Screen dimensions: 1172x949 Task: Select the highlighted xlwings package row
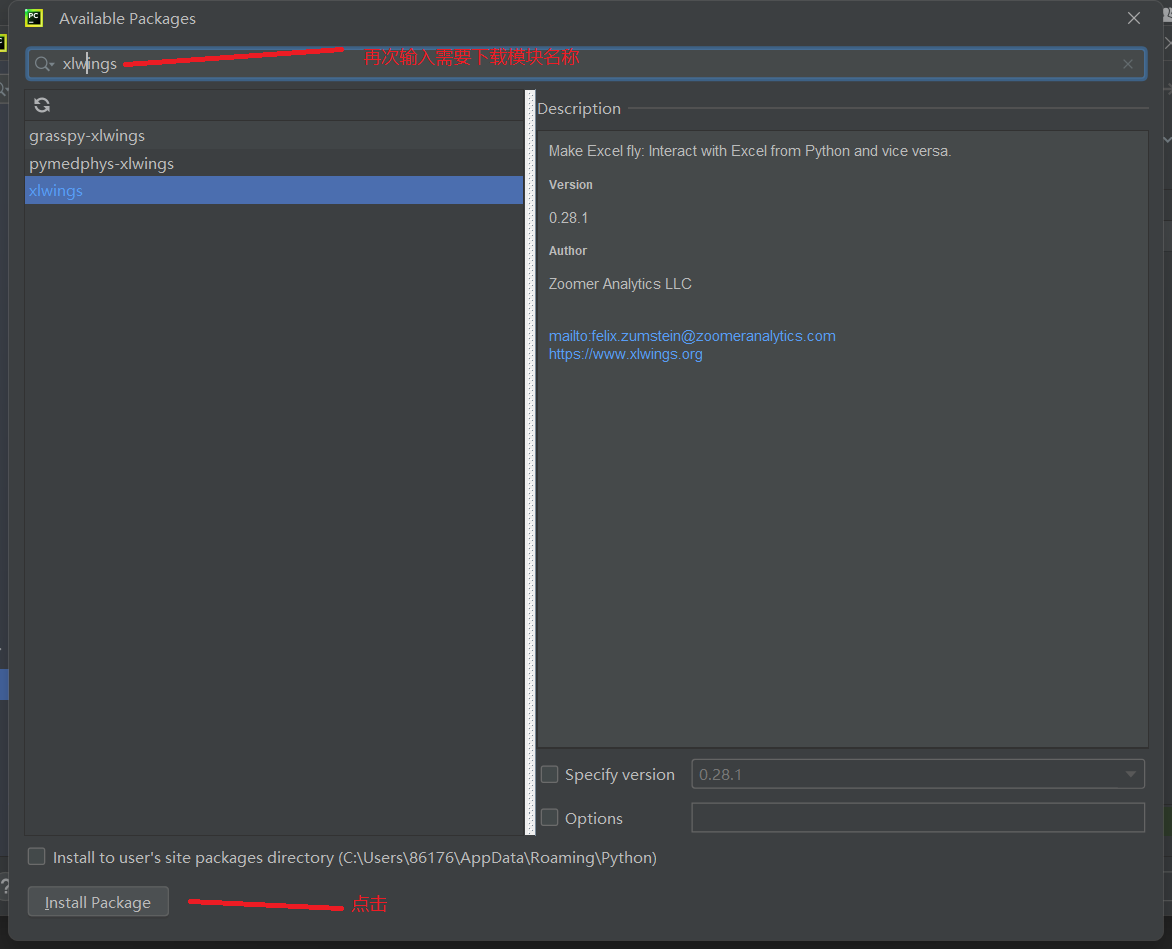tap(274, 191)
